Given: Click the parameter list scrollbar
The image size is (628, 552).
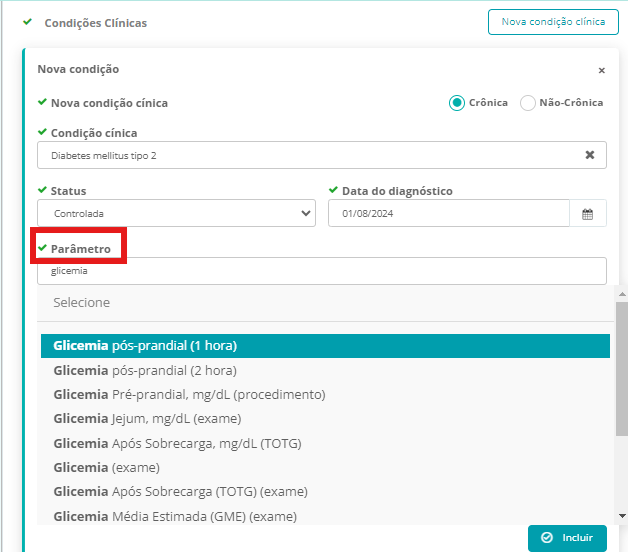Looking at the screenshot, I should pyautogui.click(x=621, y=370).
